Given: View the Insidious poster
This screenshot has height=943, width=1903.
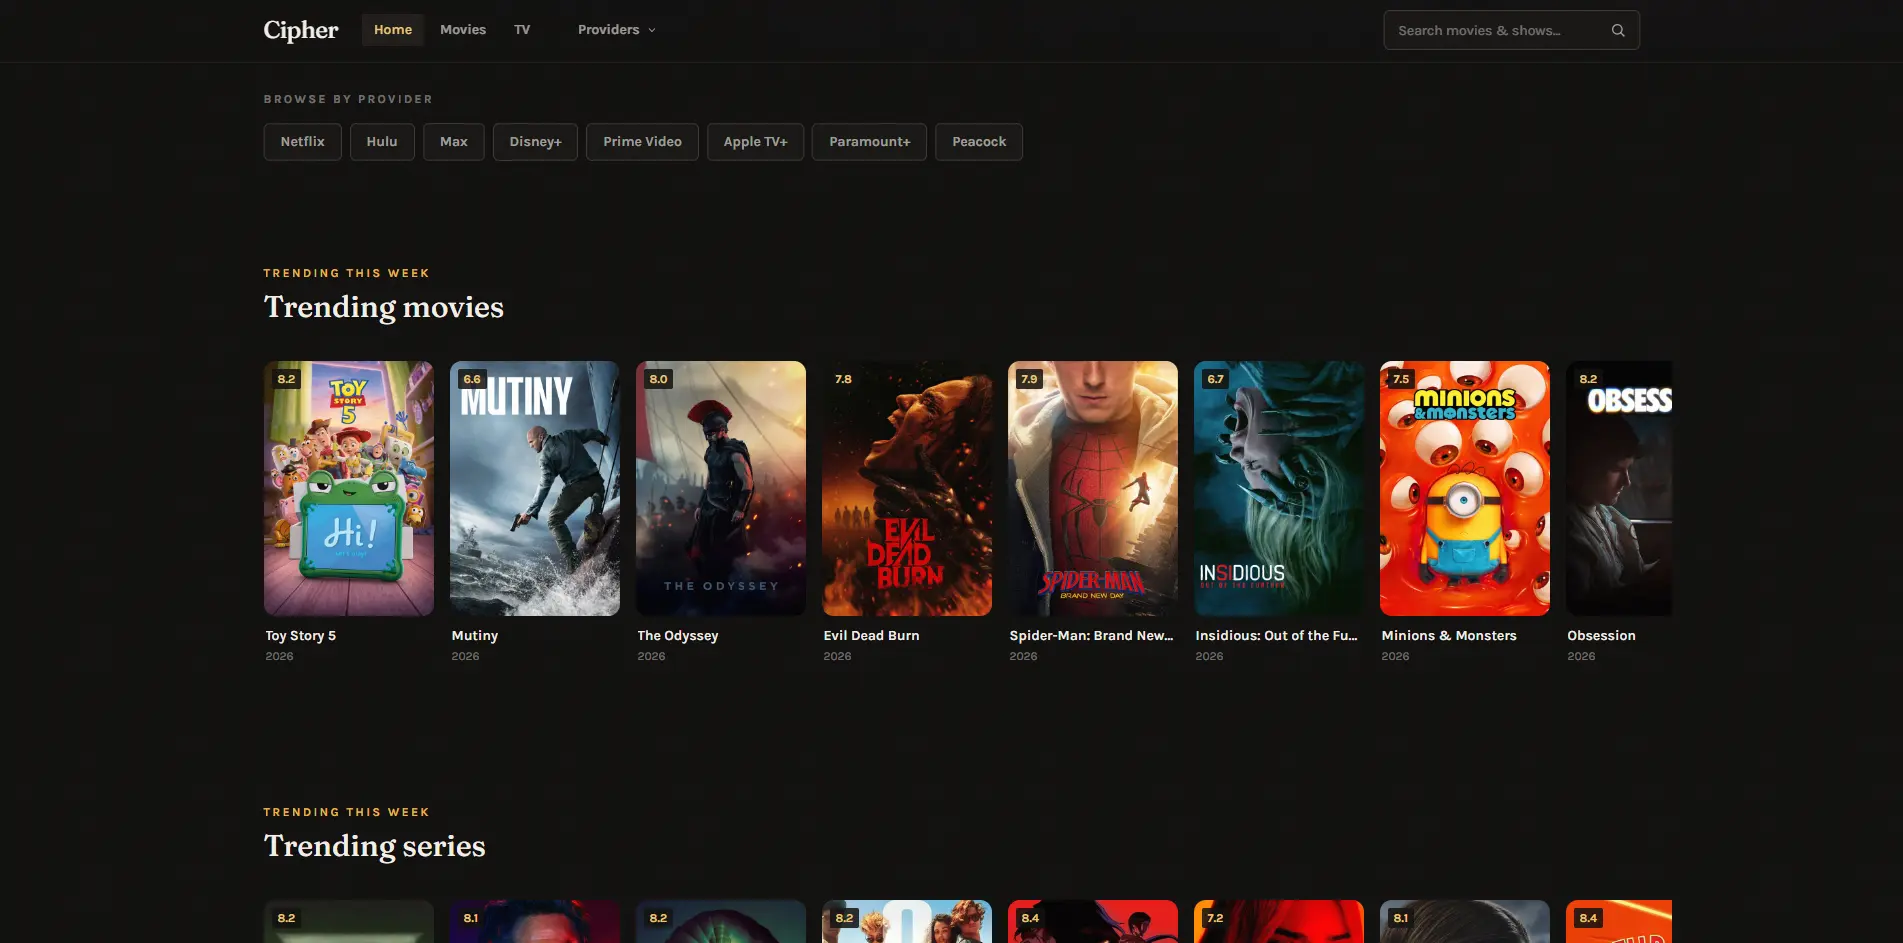Looking at the screenshot, I should [x=1279, y=488].
